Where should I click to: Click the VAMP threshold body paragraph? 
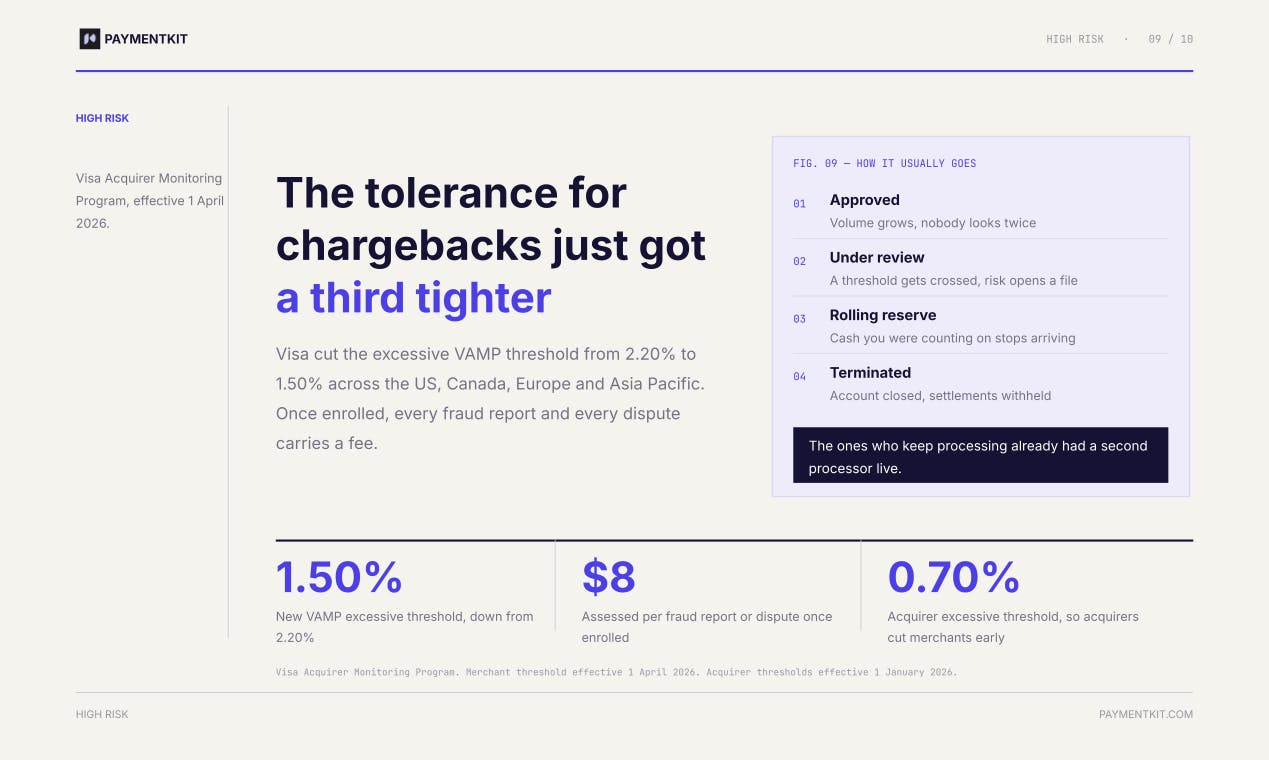point(491,398)
